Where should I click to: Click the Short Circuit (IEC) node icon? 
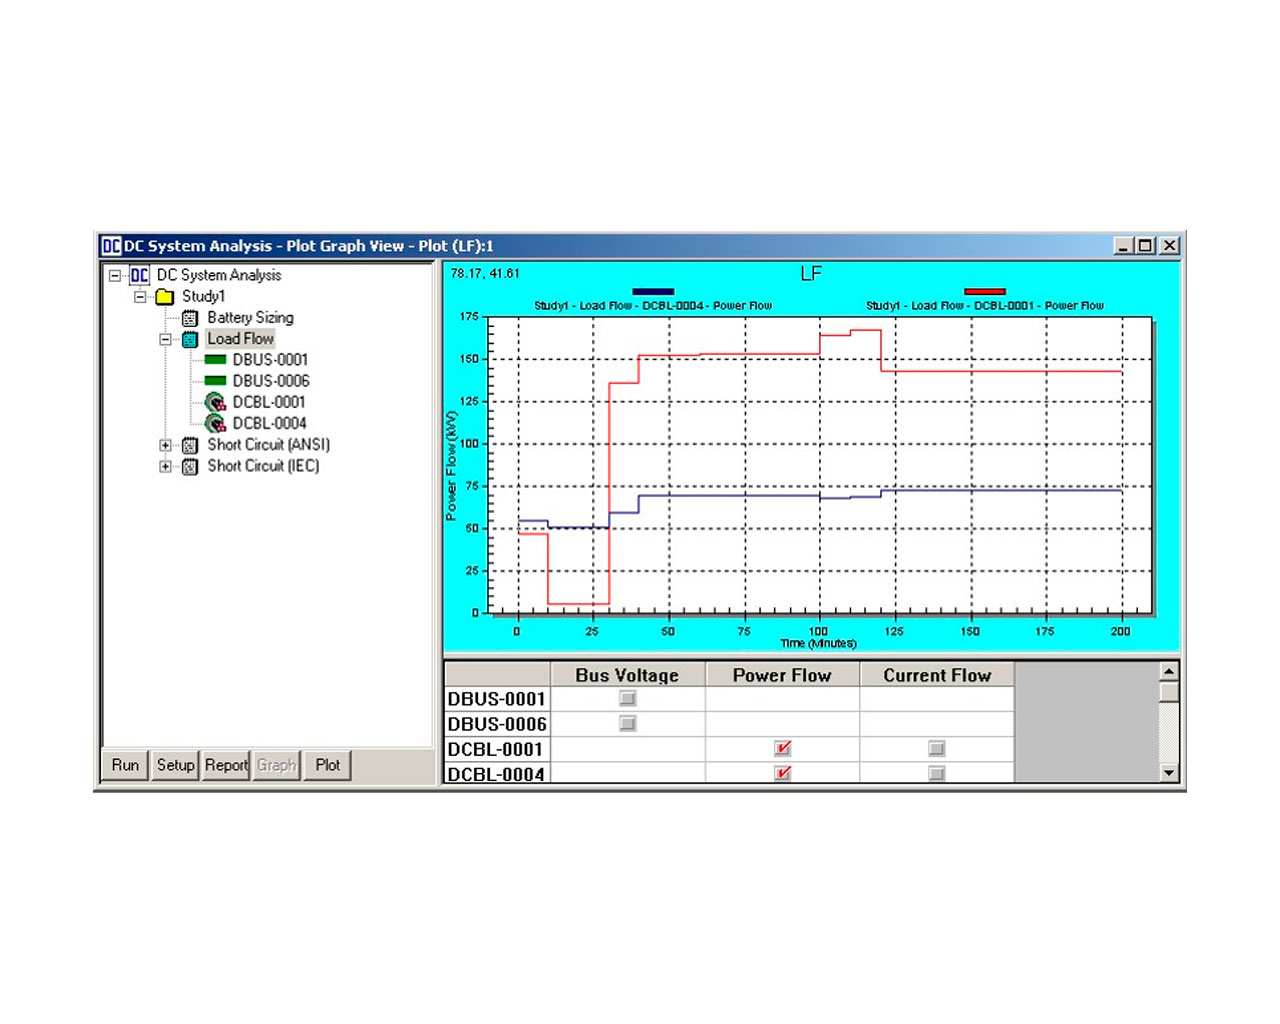190,466
